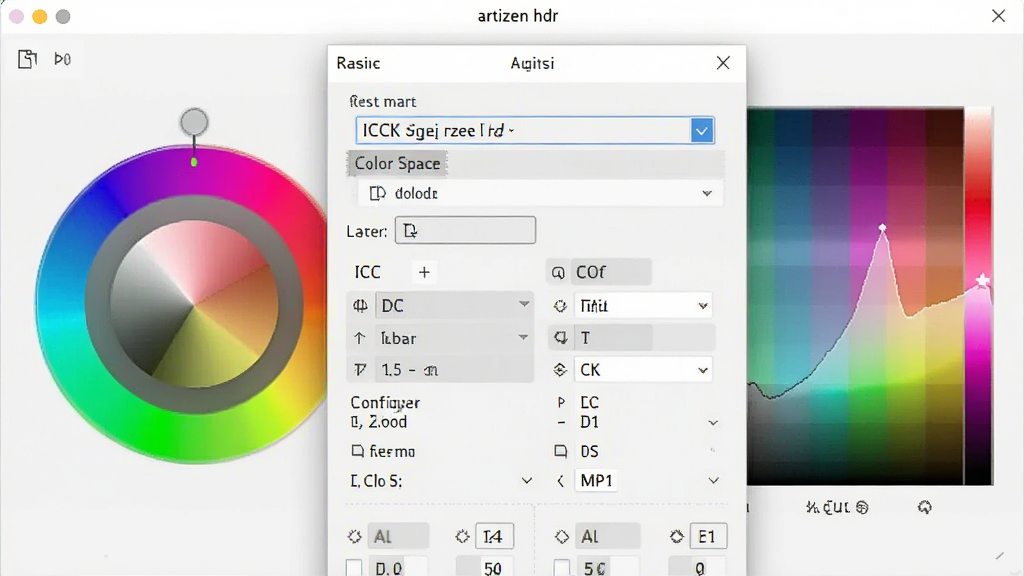The height and width of the screenshot is (576, 1024).
Task: Click the icon left of the T field
Action: point(560,338)
